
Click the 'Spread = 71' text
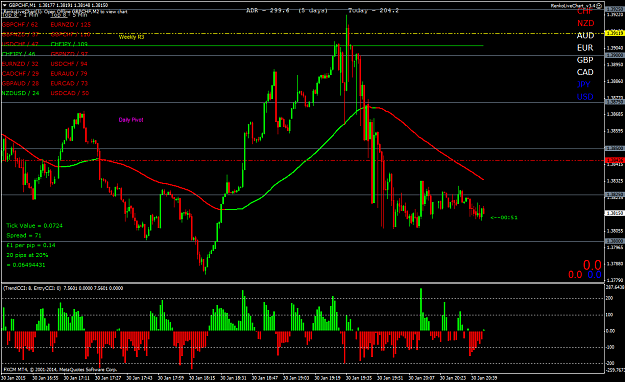click(x=24, y=236)
